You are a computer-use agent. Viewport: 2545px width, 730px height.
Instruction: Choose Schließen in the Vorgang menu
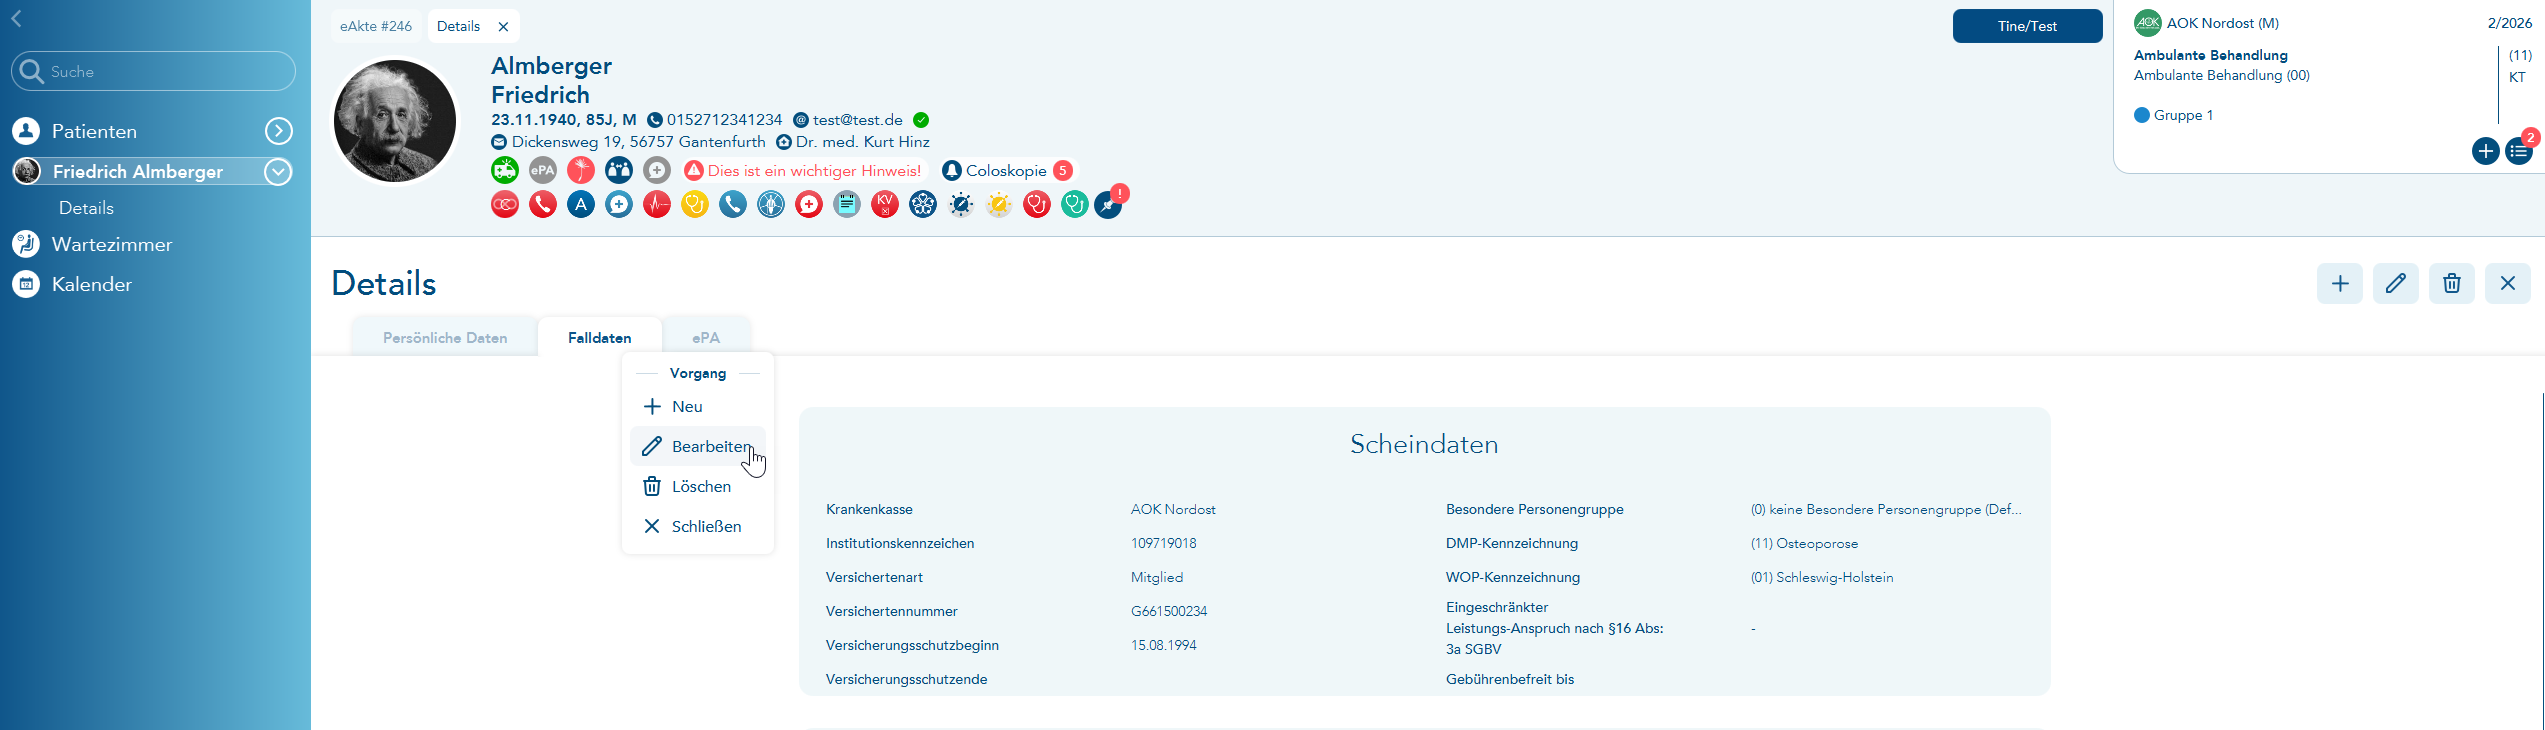pos(698,526)
